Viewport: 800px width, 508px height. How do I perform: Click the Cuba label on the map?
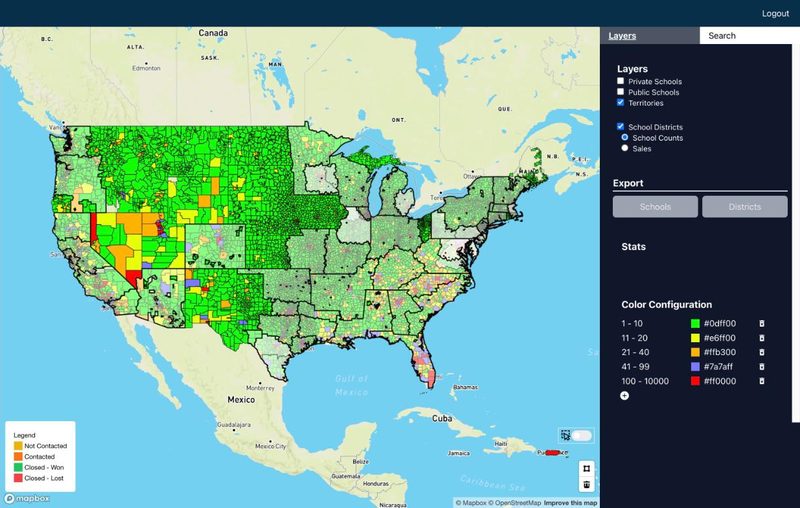442,418
